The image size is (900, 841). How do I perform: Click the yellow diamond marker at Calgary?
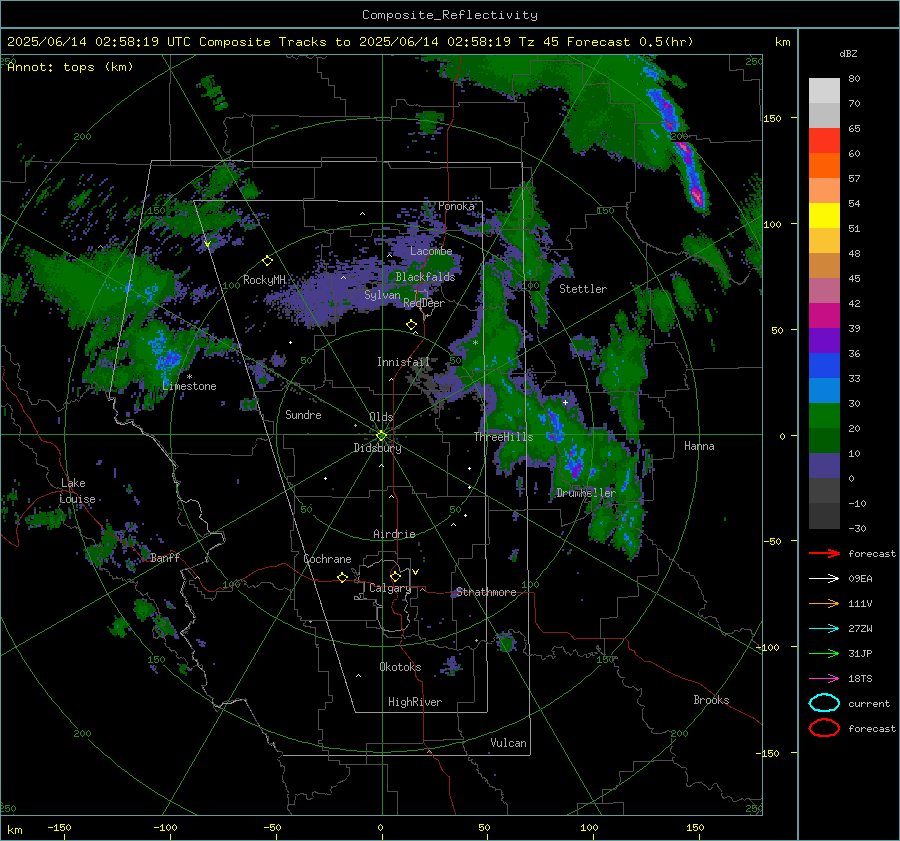click(x=395, y=576)
